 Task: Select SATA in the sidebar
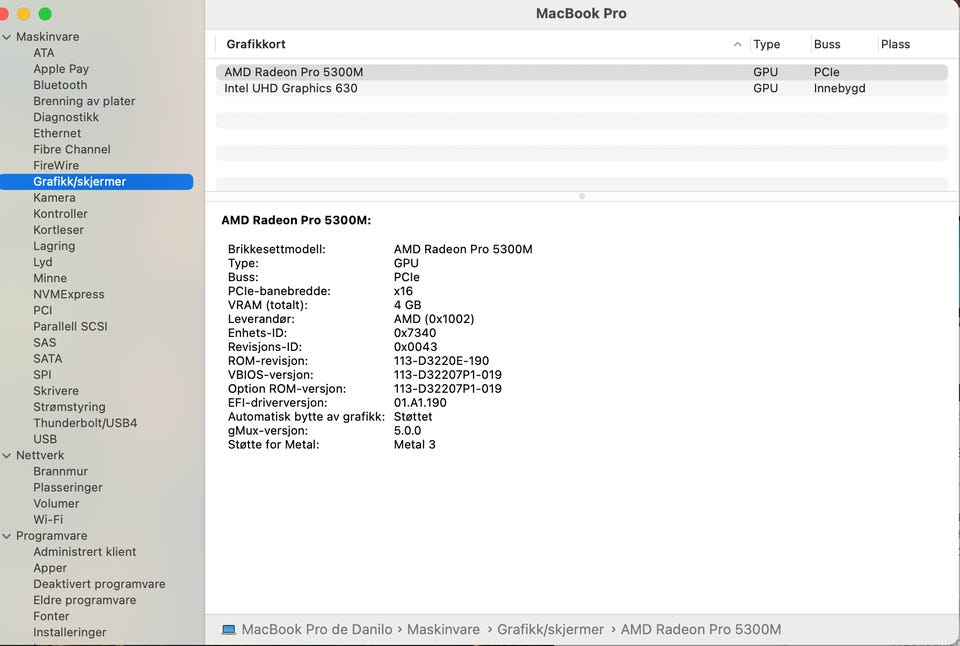click(47, 359)
